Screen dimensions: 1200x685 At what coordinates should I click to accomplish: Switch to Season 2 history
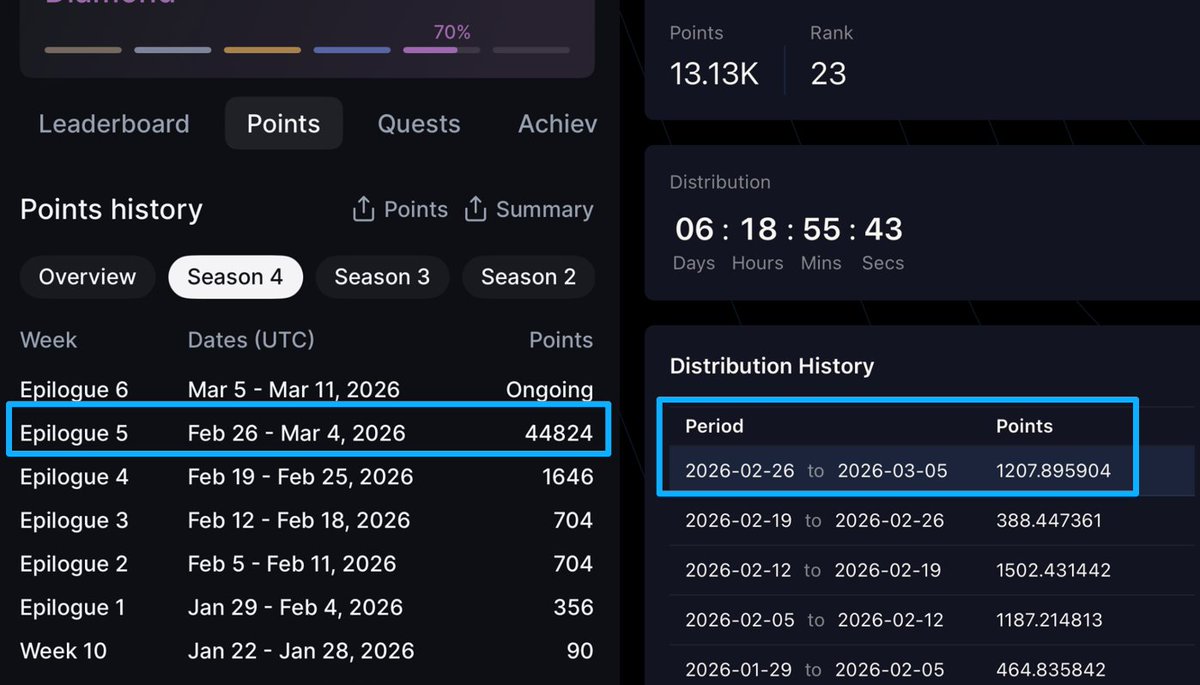(528, 277)
